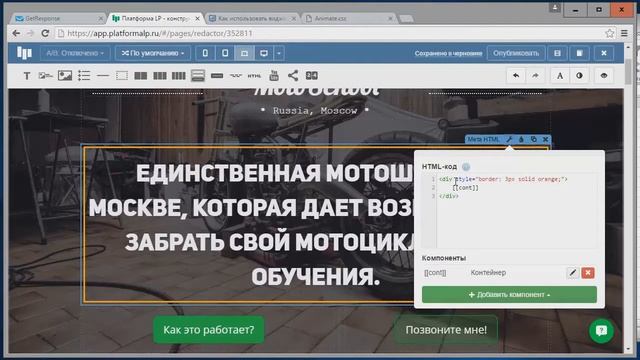The image size is (640, 360).
Task: Select the Text block tool
Action: point(27,76)
